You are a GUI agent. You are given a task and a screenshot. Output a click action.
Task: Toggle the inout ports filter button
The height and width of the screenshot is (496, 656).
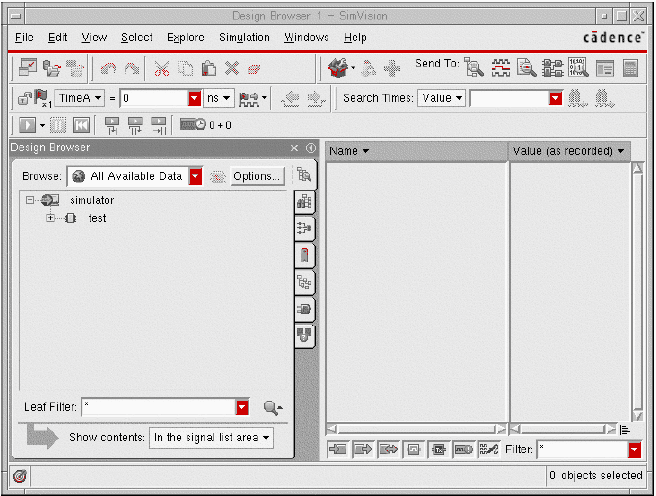click(388, 450)
